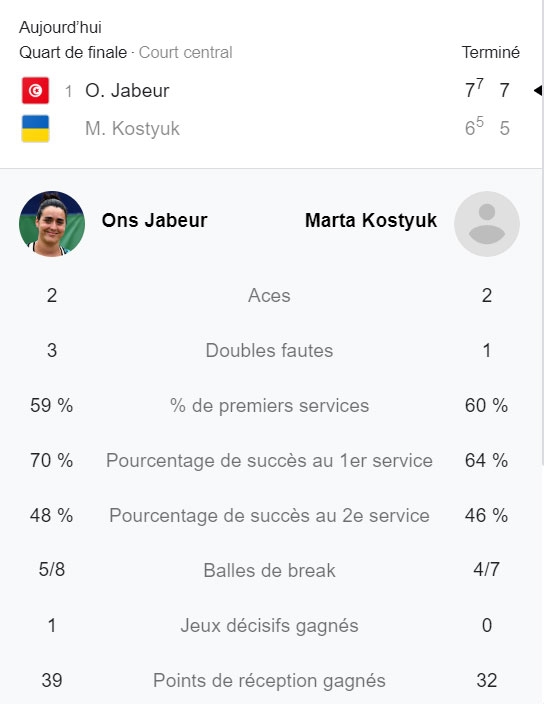Click the winner arrow indicator

click(538, 90)
